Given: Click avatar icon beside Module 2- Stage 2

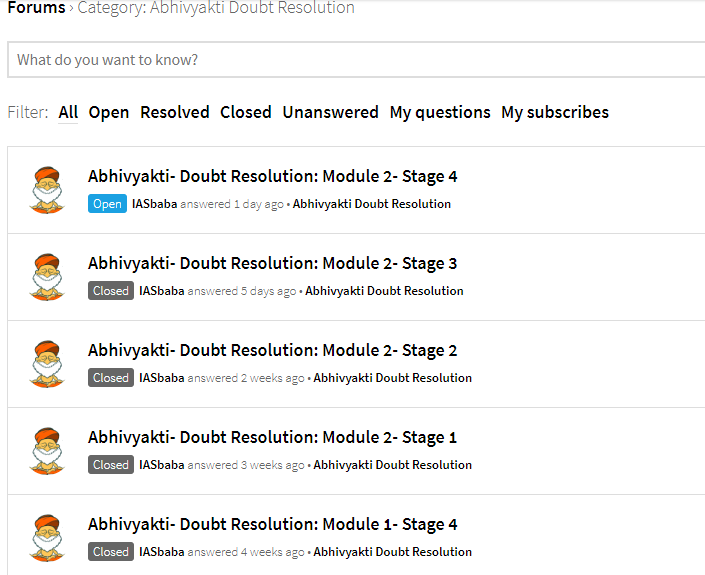Looking at the screenshot, I should point(47,364).
